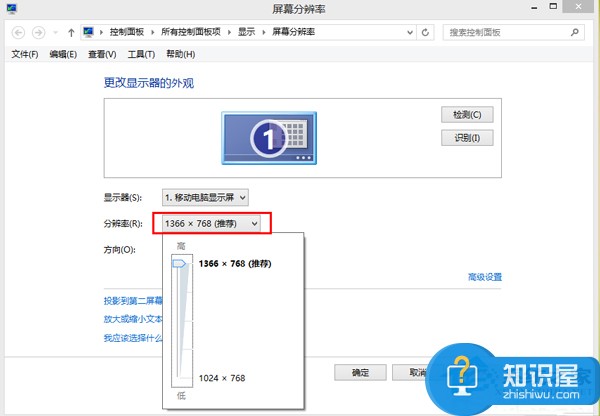Click the window title bar monitor icon
The width and height of the screenshot is (600, 416).
(x=11, y=8)
